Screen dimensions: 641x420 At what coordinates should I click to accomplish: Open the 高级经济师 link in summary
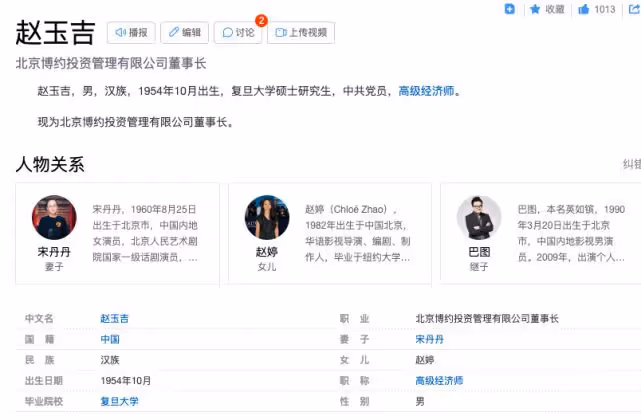(426, 91)
